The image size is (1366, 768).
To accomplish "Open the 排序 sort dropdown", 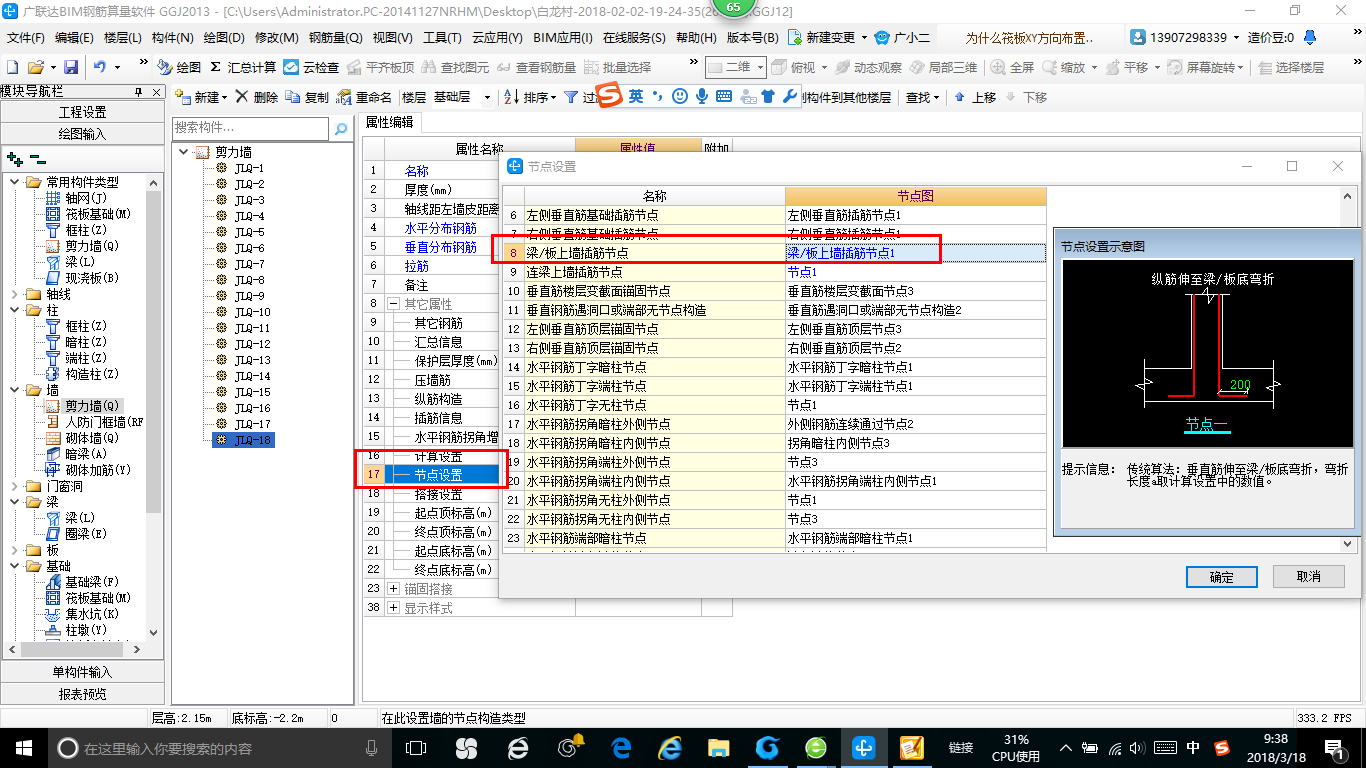I will 529,97.
